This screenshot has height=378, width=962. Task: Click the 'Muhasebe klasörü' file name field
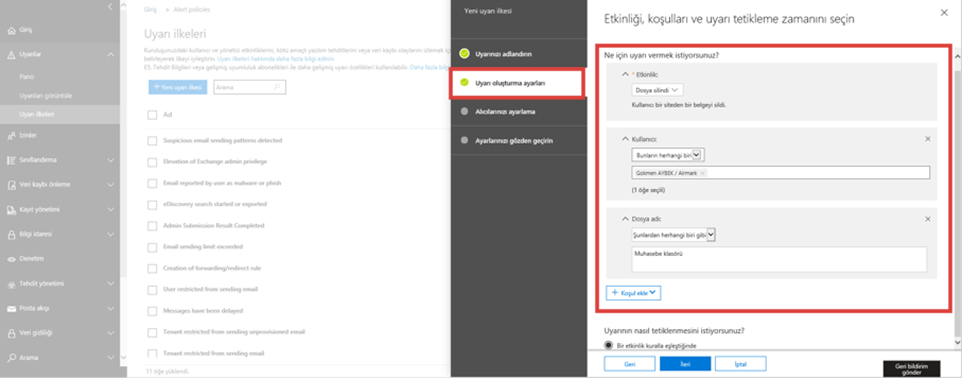(x=779, y=259)
